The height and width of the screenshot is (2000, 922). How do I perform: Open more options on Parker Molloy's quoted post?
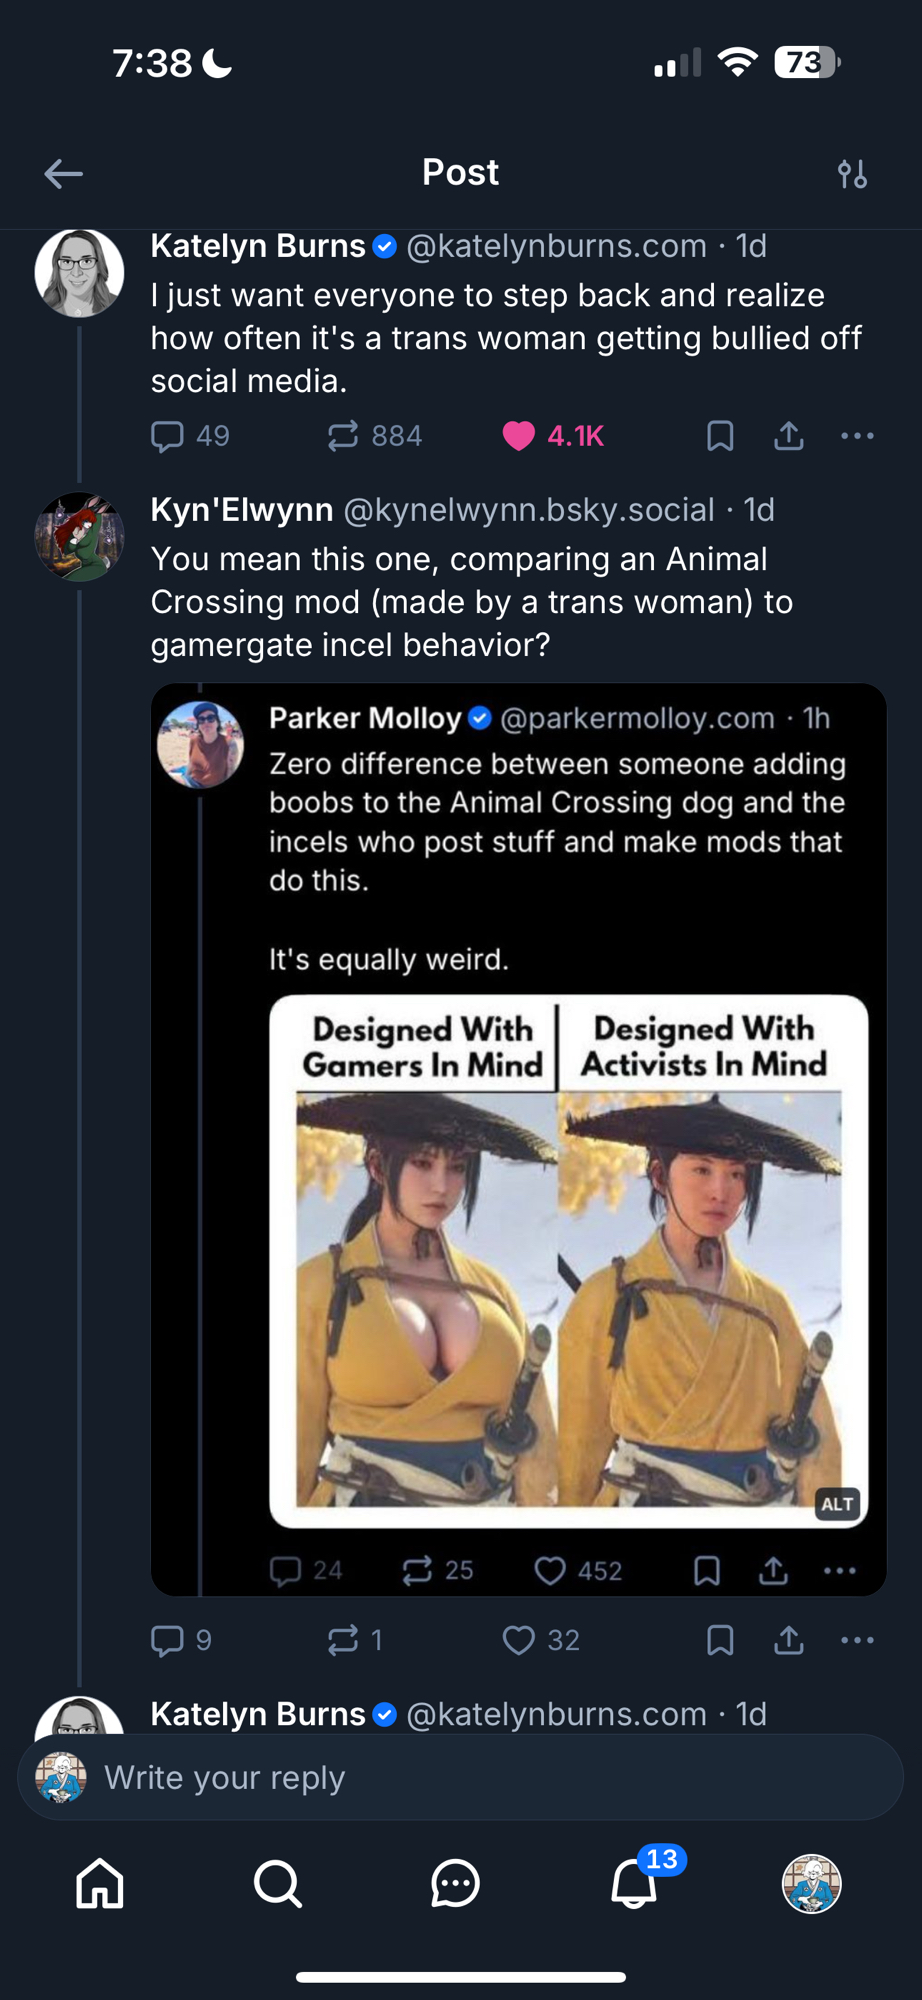coord(839,1571)
